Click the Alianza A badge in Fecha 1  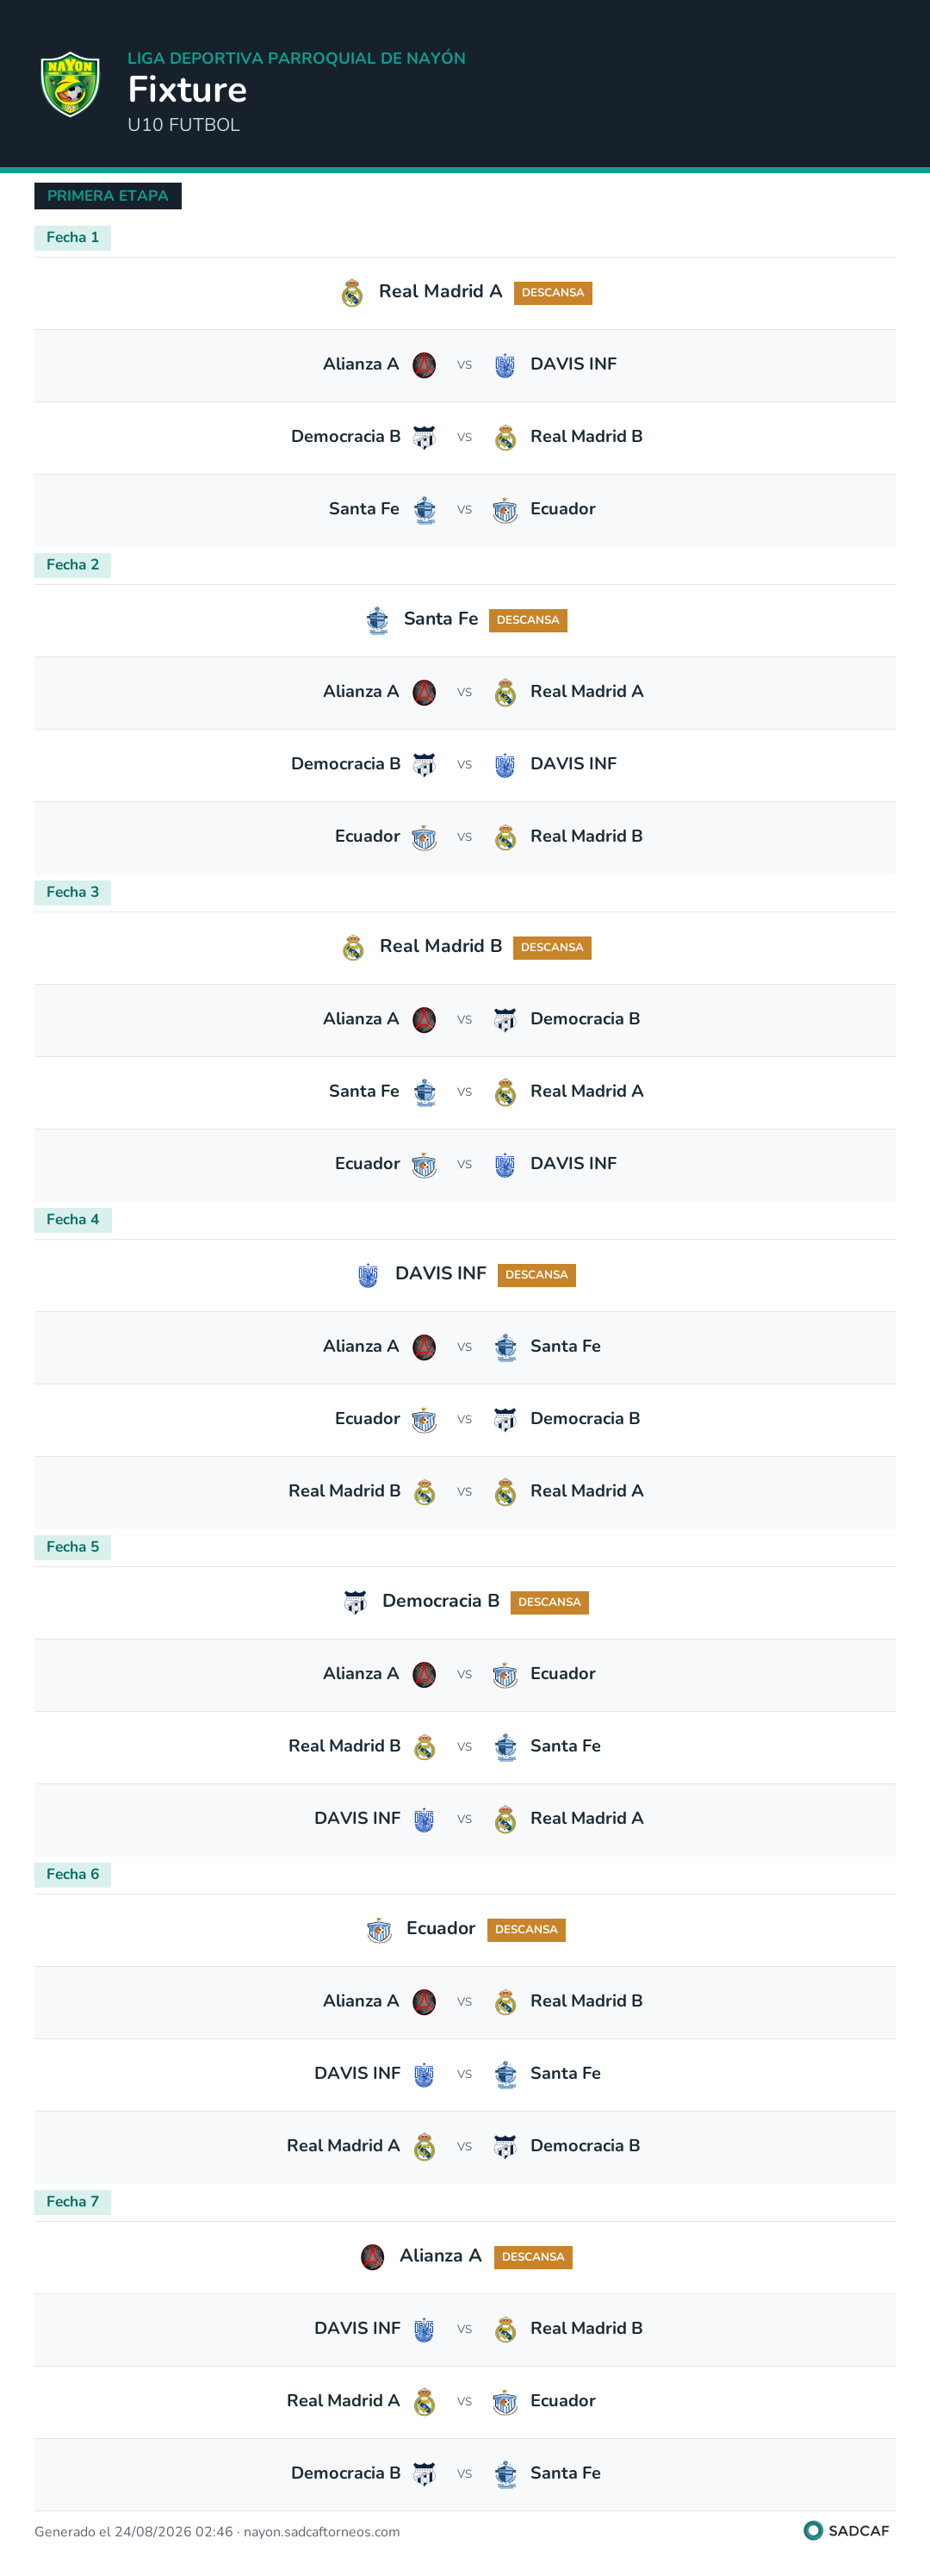[x=424, y=365]
